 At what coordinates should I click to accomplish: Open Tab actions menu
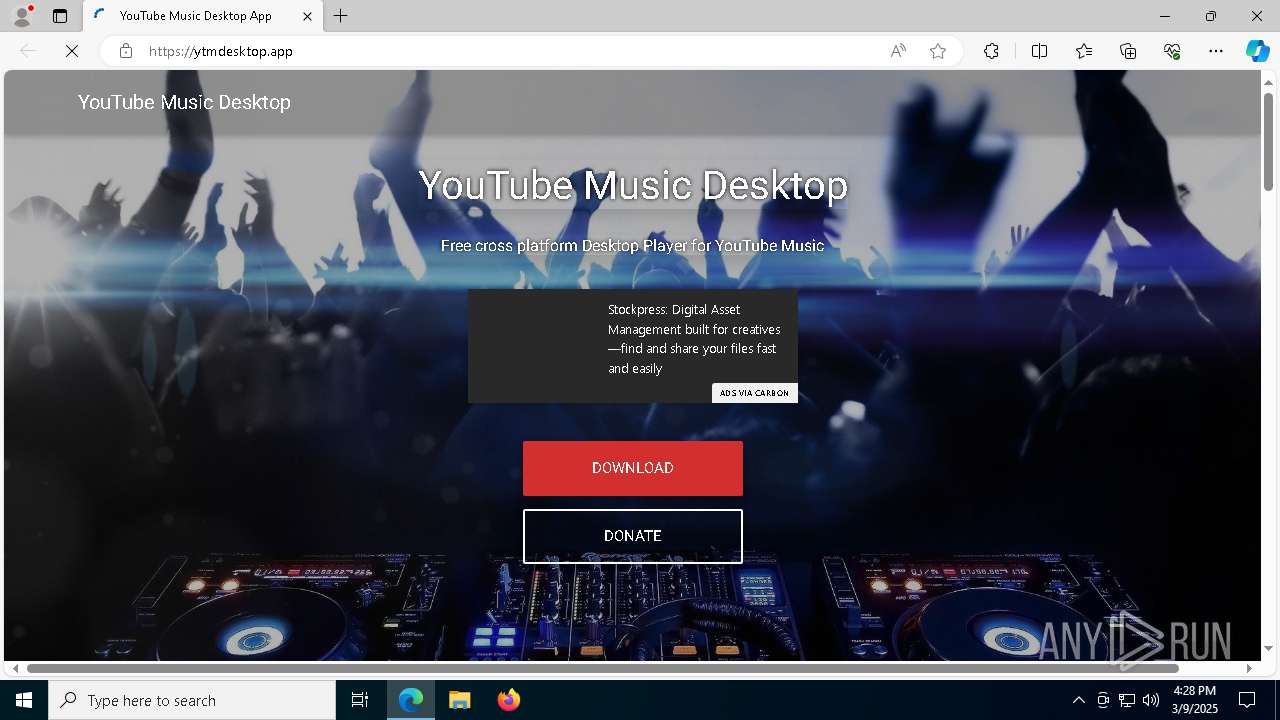(x=60, y=16)
